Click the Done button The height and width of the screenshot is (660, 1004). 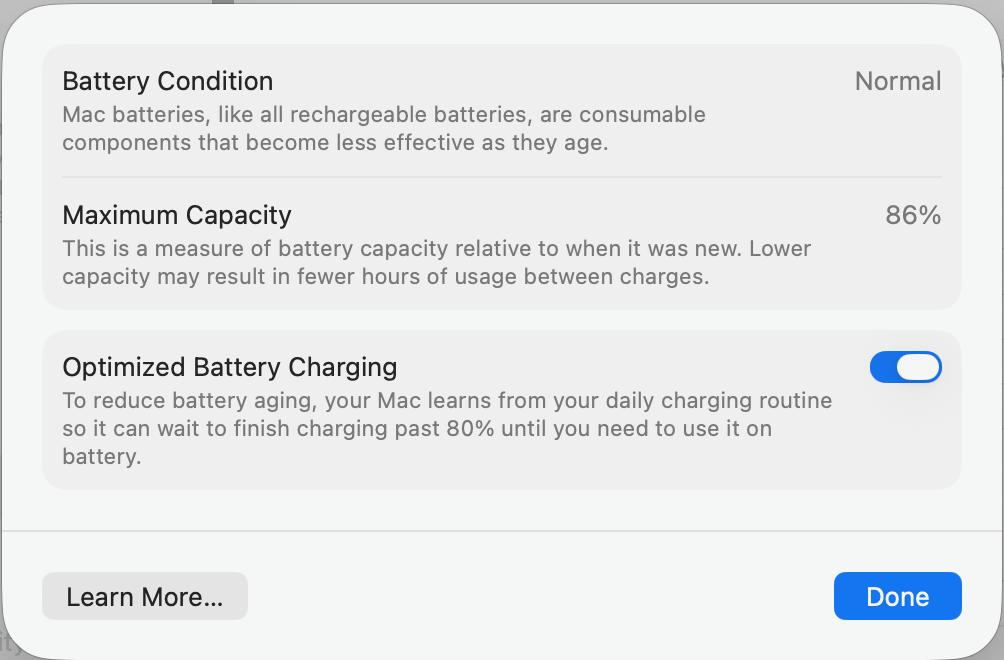click(897, 597)
